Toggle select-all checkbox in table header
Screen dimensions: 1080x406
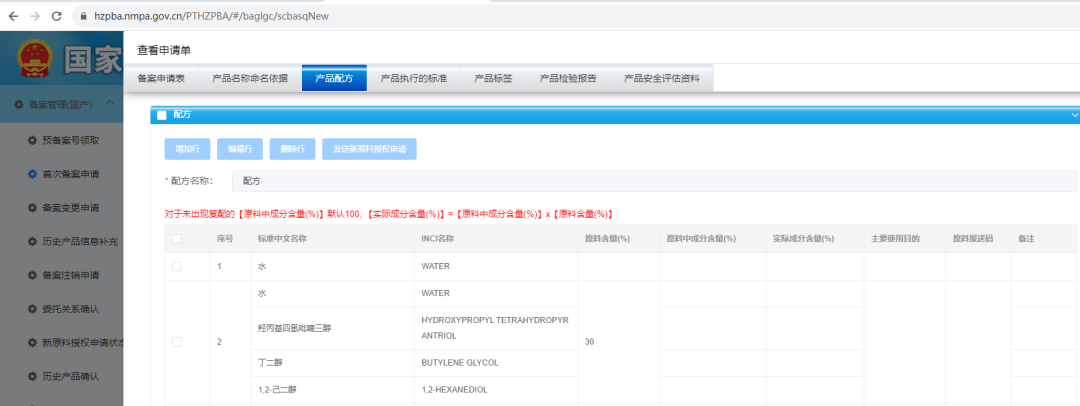click(176, 238)
